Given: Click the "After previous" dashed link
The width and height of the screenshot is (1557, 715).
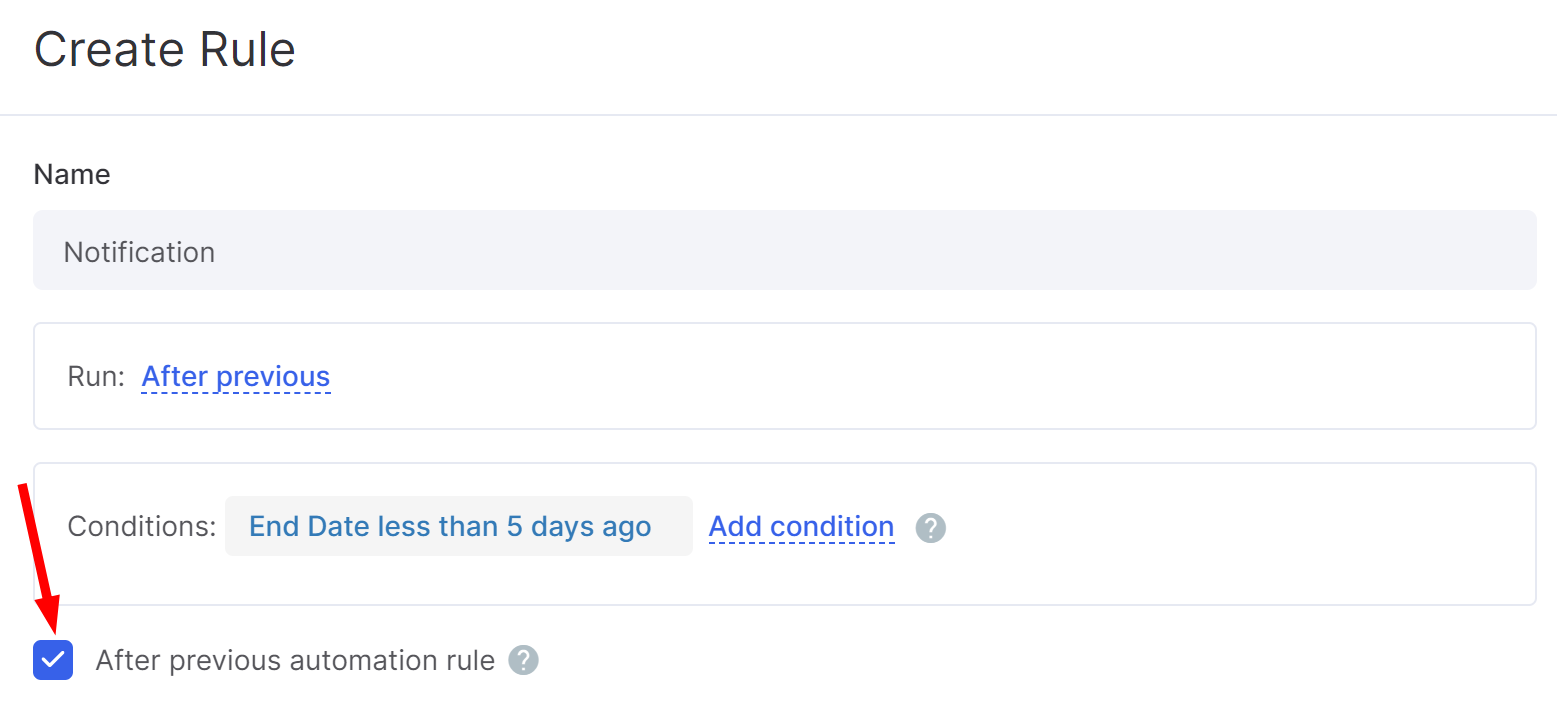Looking at the screenshot, I should click(x=236, y=377).
